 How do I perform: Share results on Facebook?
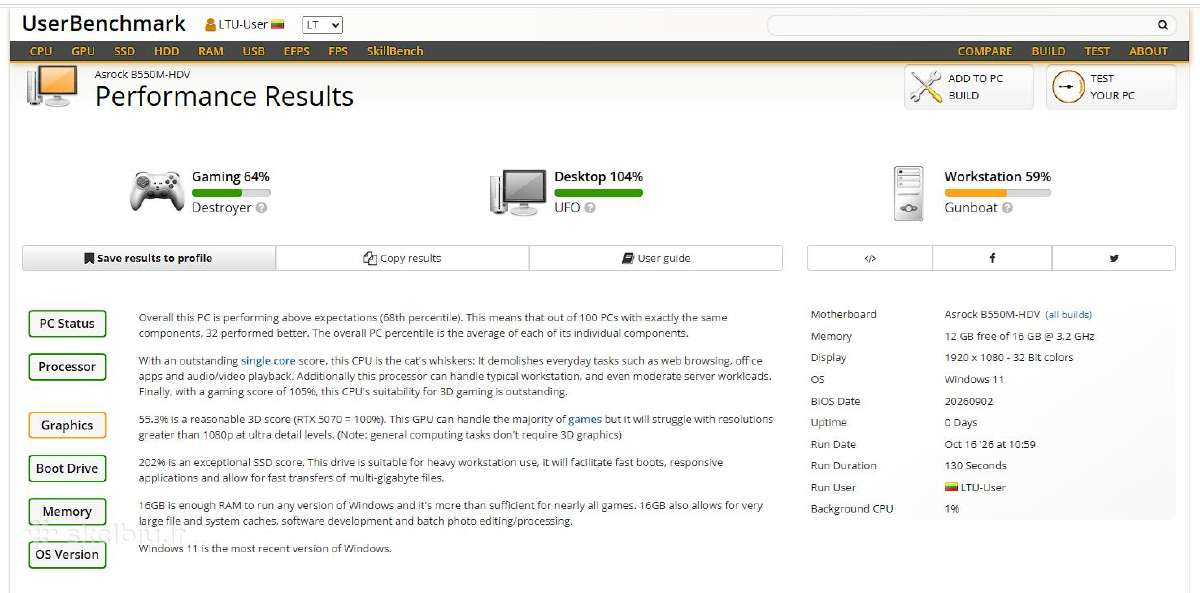pos(992,258)
